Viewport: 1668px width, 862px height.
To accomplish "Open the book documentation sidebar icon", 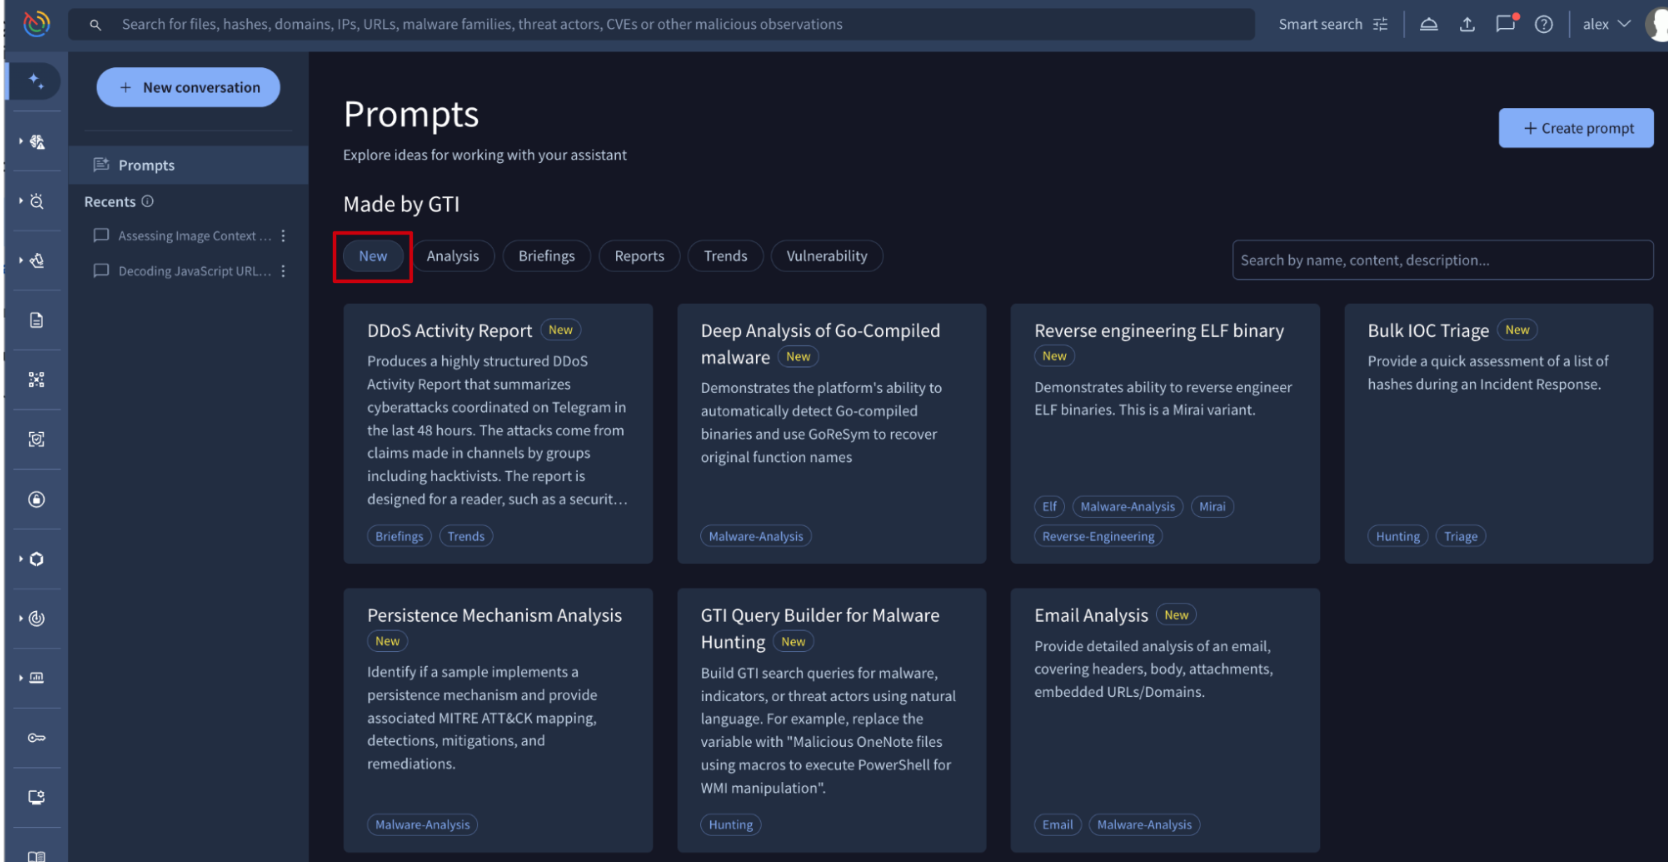I will coord(37,856).
